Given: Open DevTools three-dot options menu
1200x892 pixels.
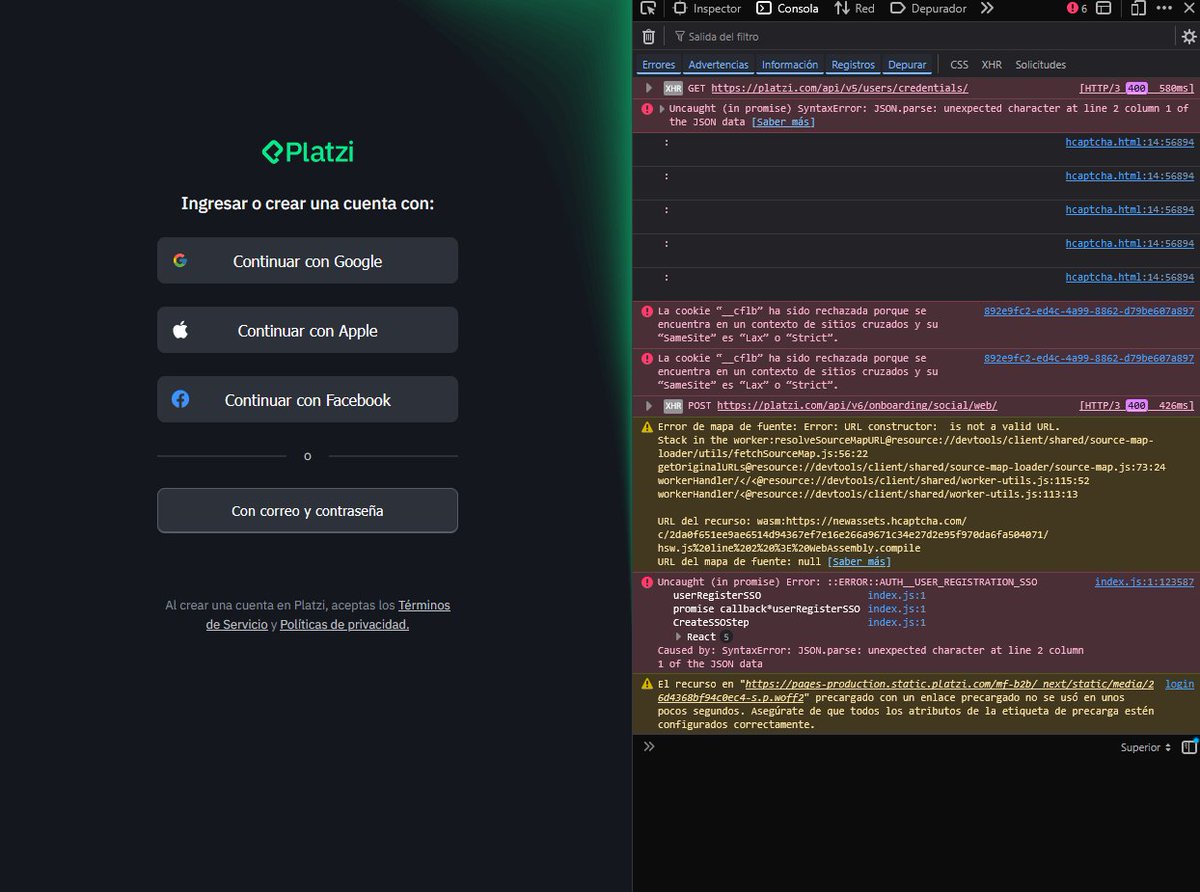Looking at the screenshot, I should tap(1163, 8).
